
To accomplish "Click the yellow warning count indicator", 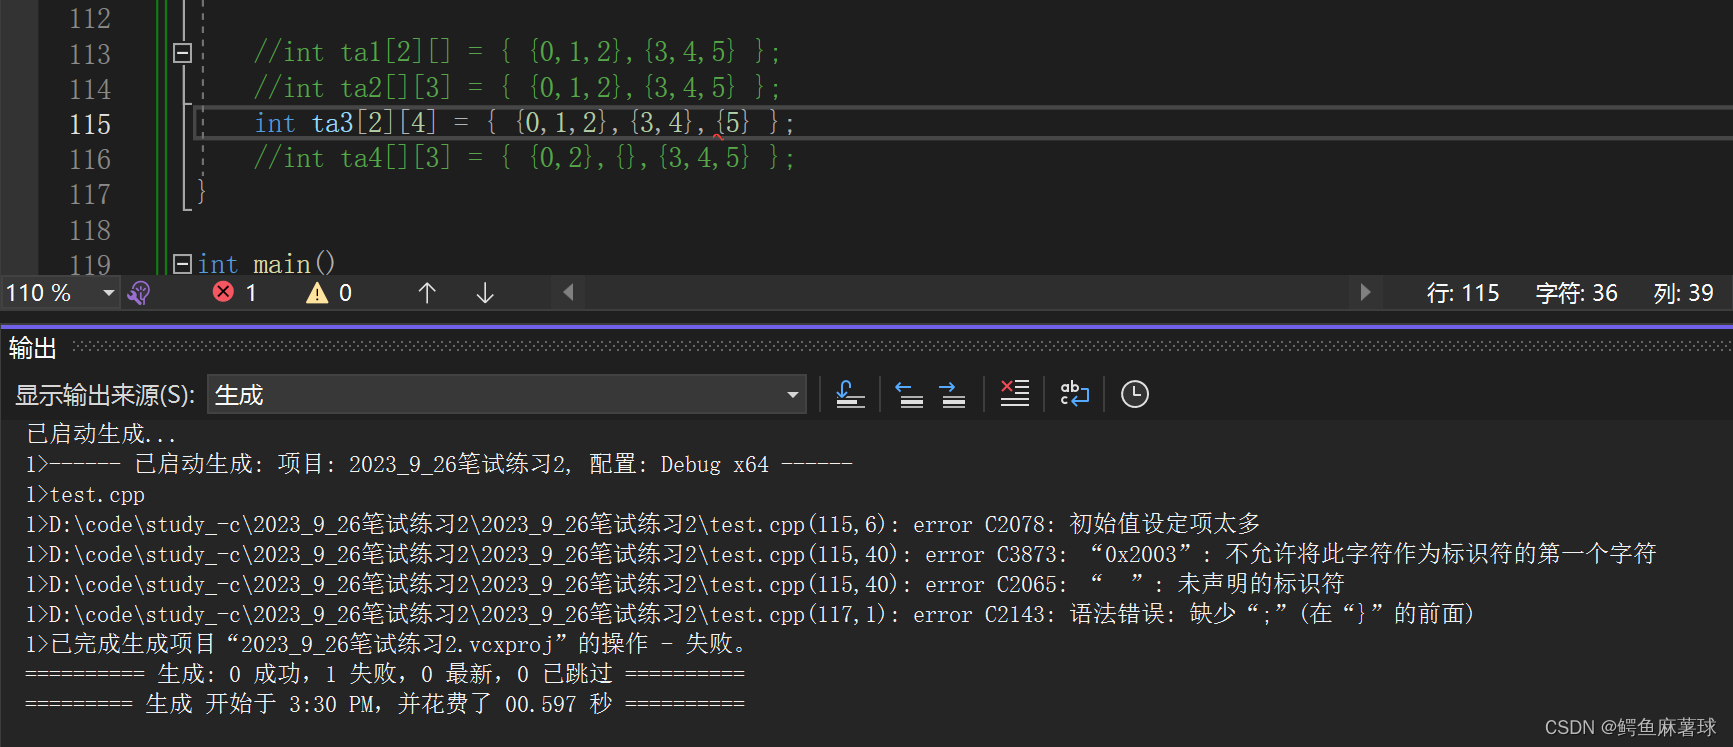I will click(329, 293).
